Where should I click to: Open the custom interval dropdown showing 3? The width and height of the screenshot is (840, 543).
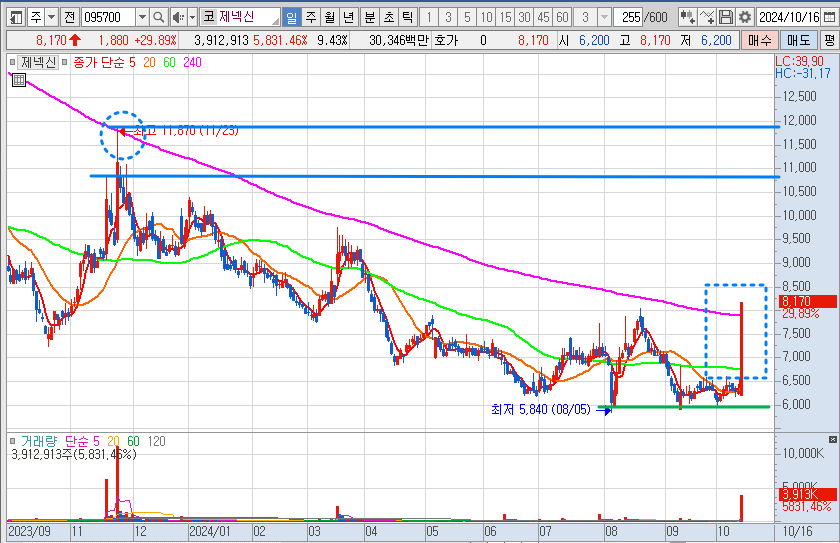click(x=605, y=18)
